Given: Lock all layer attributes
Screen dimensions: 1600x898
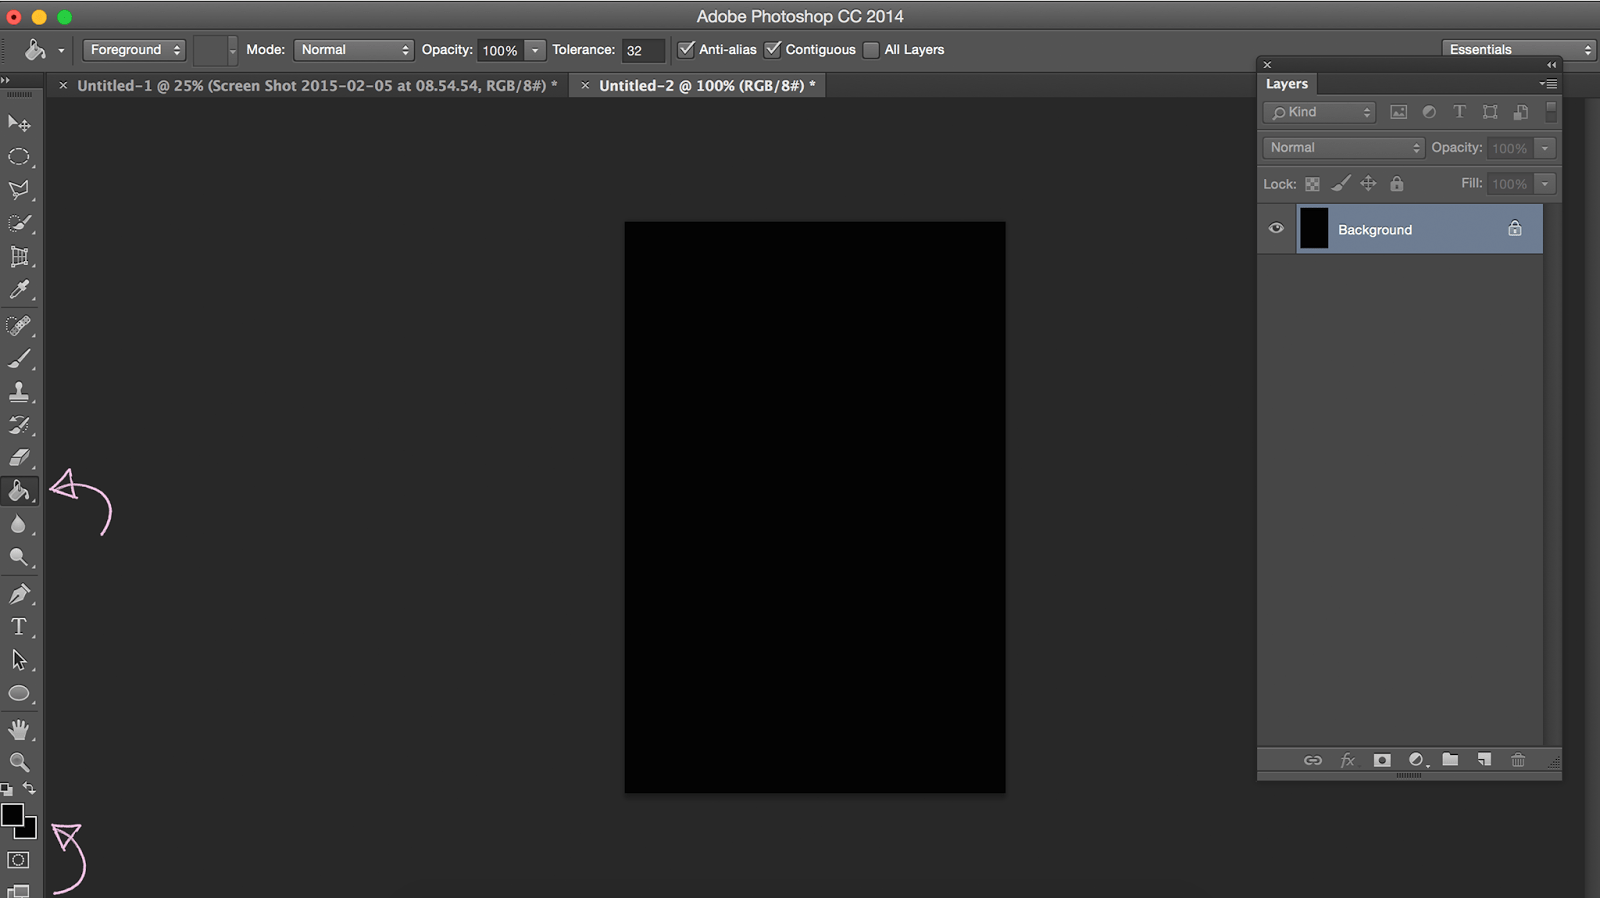Looking at the screenshot, I should pyautogui.click(x=1397, y=183).
